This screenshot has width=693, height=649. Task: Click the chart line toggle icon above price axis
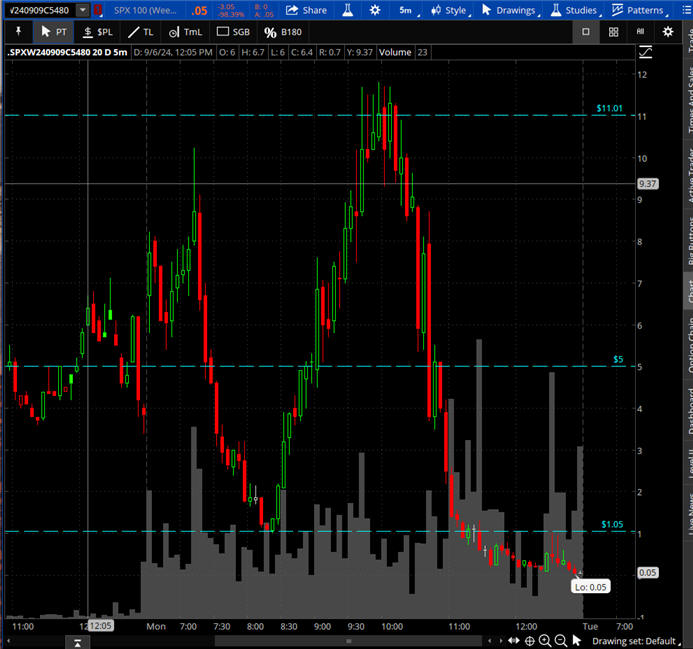(646, 52)
